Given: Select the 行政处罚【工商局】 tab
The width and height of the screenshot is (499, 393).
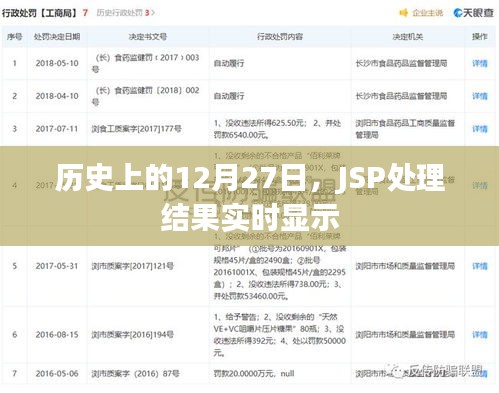Looking at the screenshot, I should (x=40, y=13).
